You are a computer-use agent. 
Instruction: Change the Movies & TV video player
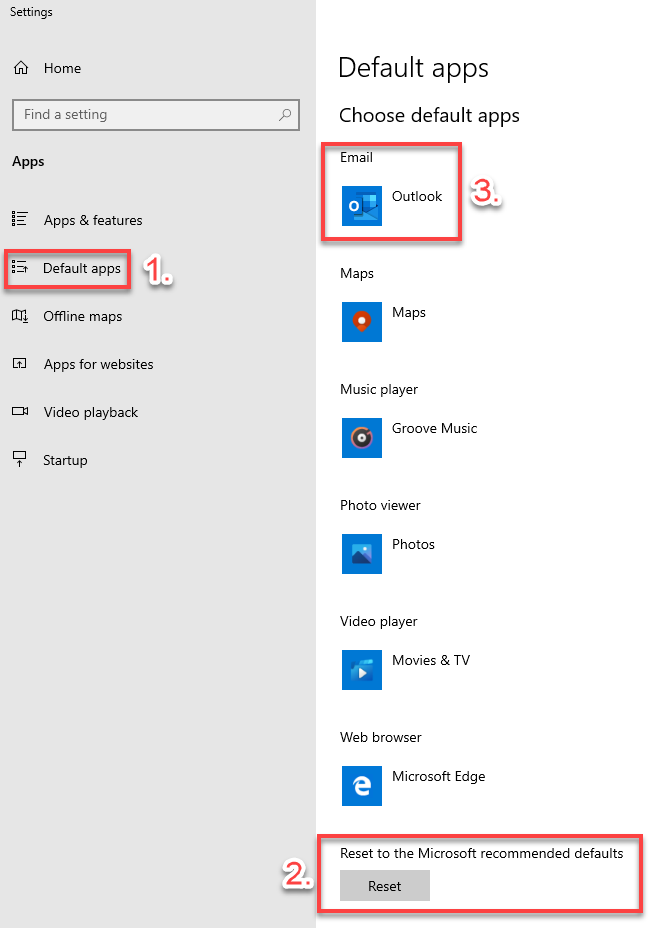click(431, 660)
